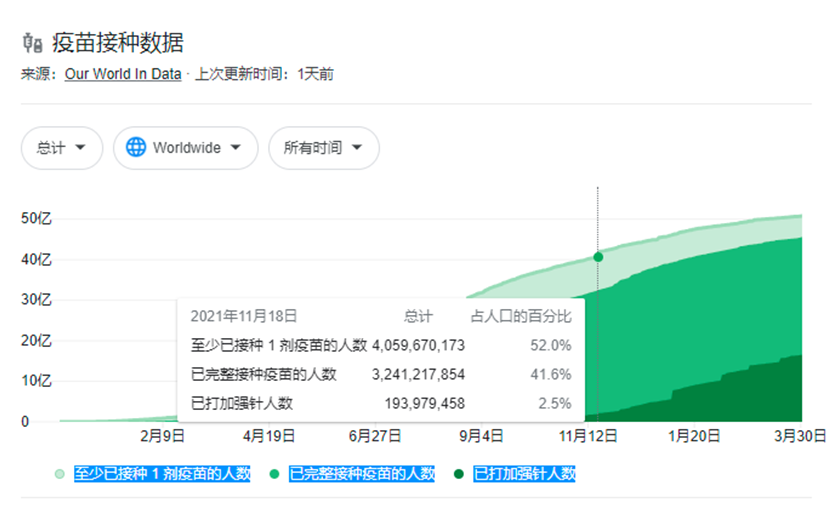Image resolution: width=838 pixels, height=508 pixels.
Task: Expand the Worldwide region dropdown
Action: tap(186, 148)
